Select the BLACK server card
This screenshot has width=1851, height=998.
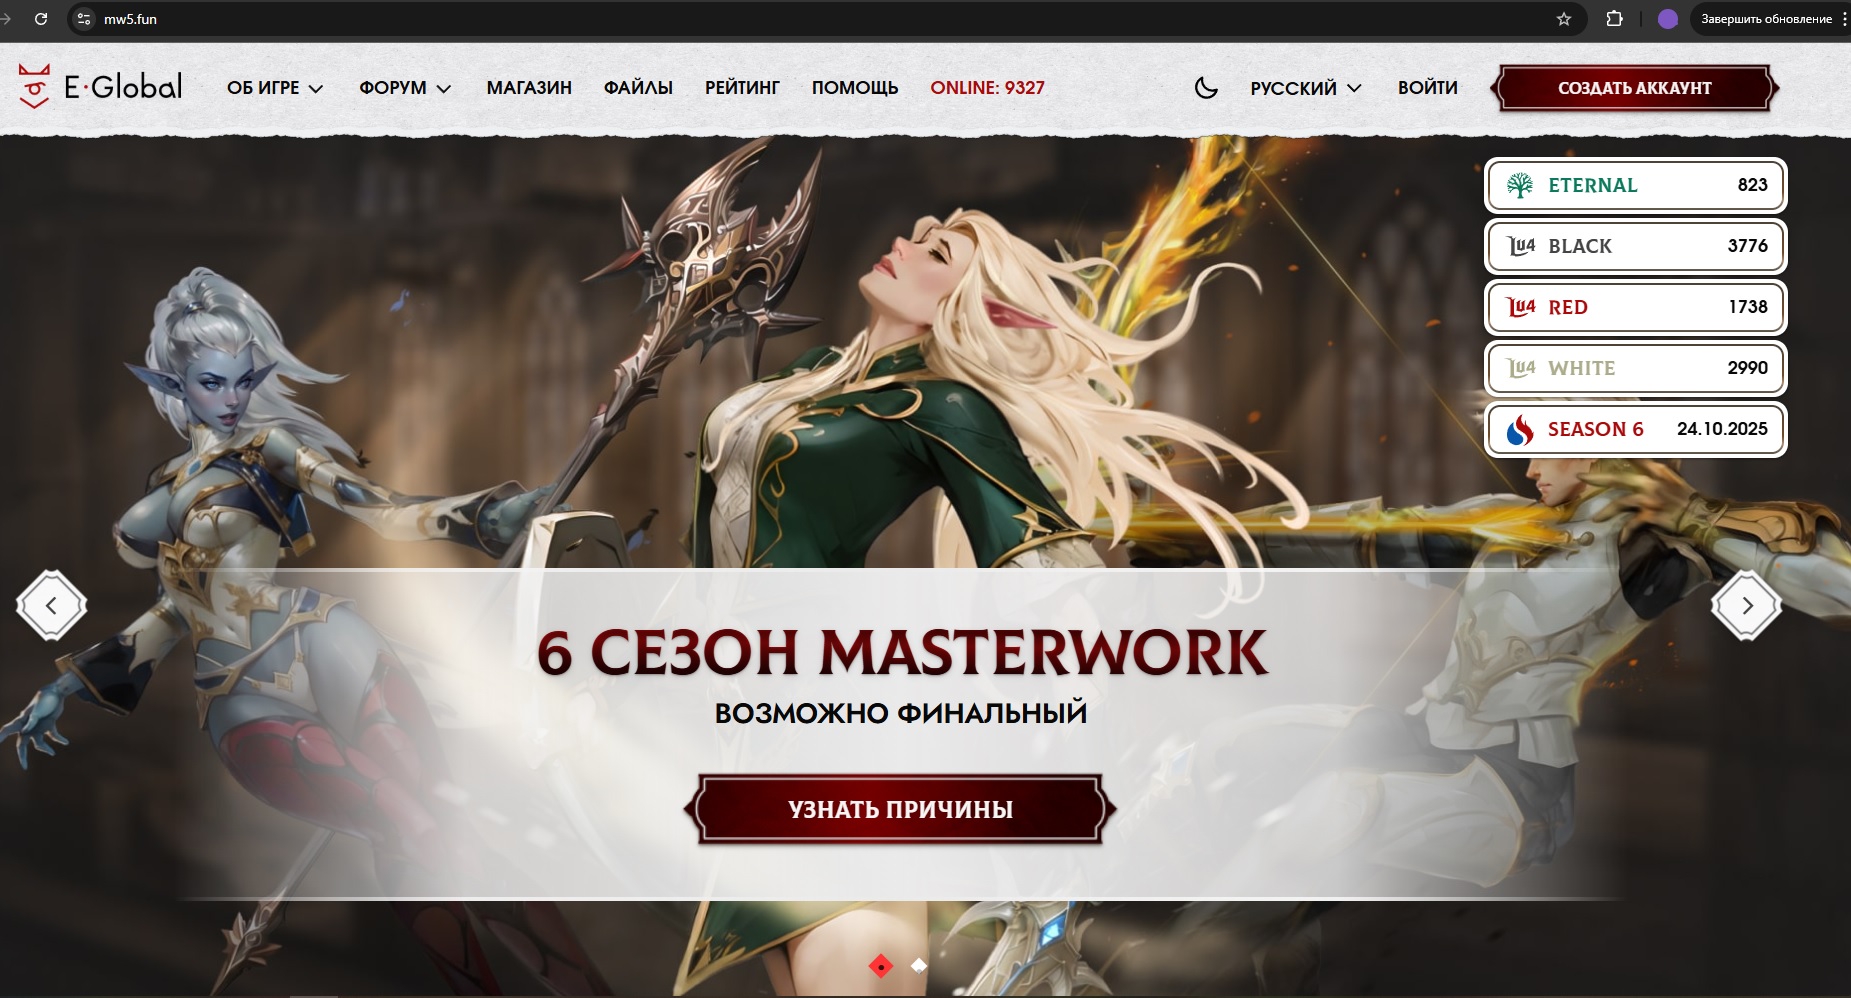(x=1636, y=246)
